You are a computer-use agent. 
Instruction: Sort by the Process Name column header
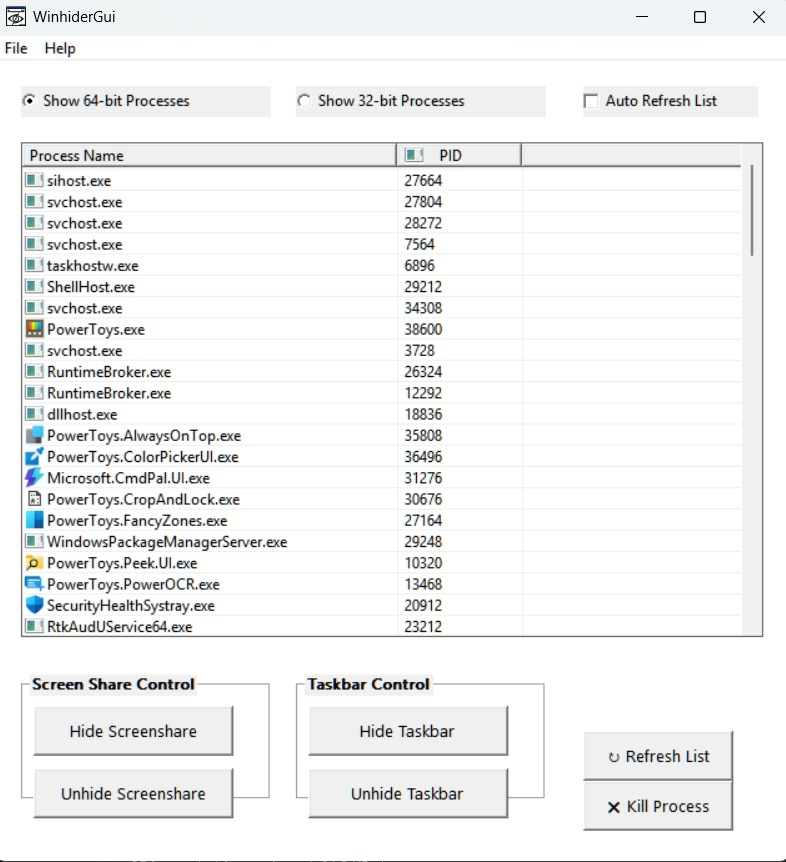coord(209,156)
